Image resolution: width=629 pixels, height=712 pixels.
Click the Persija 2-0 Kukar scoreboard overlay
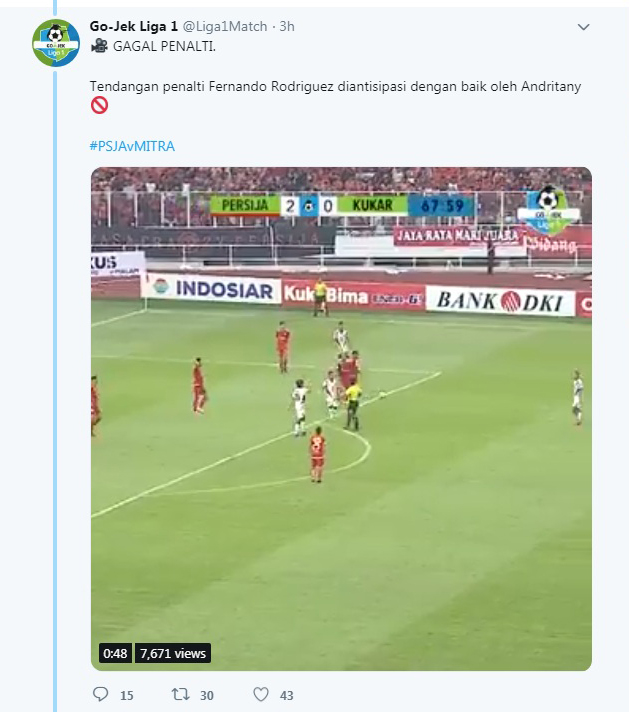[342, 206]
